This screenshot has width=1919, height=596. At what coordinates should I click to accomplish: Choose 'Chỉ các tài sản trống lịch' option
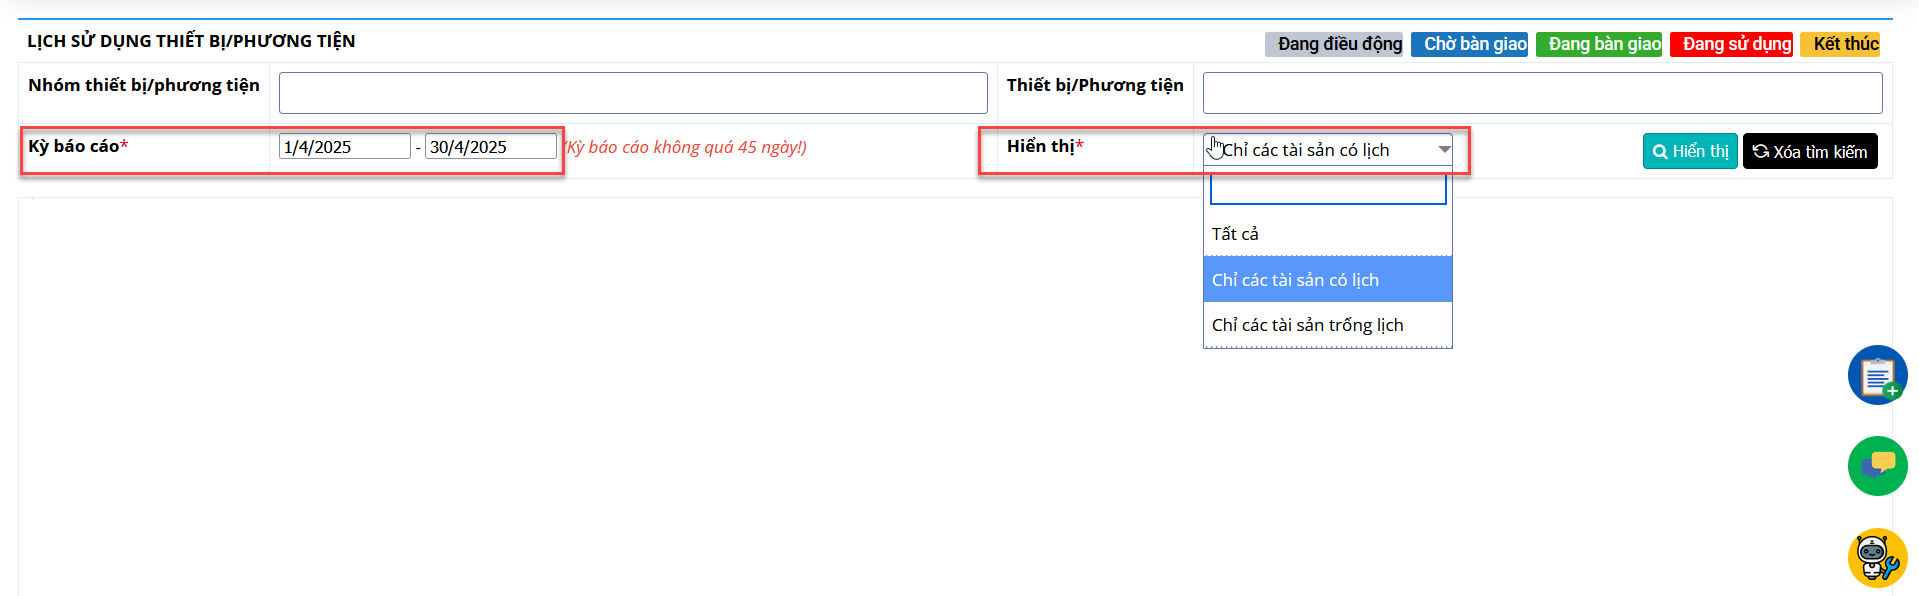coord(1327,325)
